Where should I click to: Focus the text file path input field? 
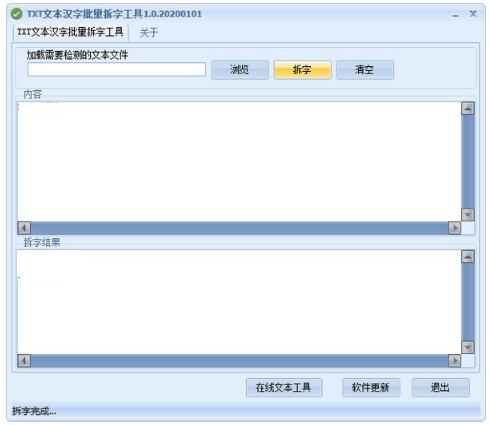116,70
